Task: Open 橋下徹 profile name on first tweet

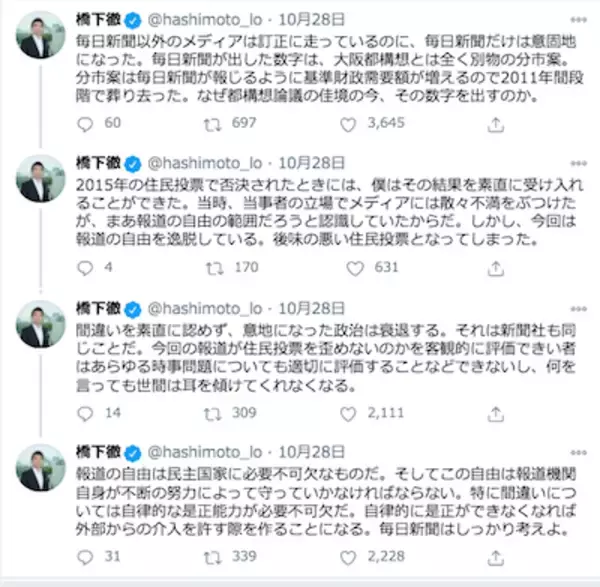Action: coord(99,18)
